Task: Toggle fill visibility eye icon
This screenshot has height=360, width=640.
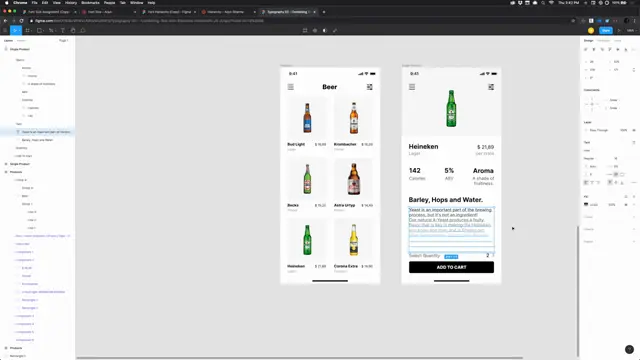Action: (x=626, y=204)
